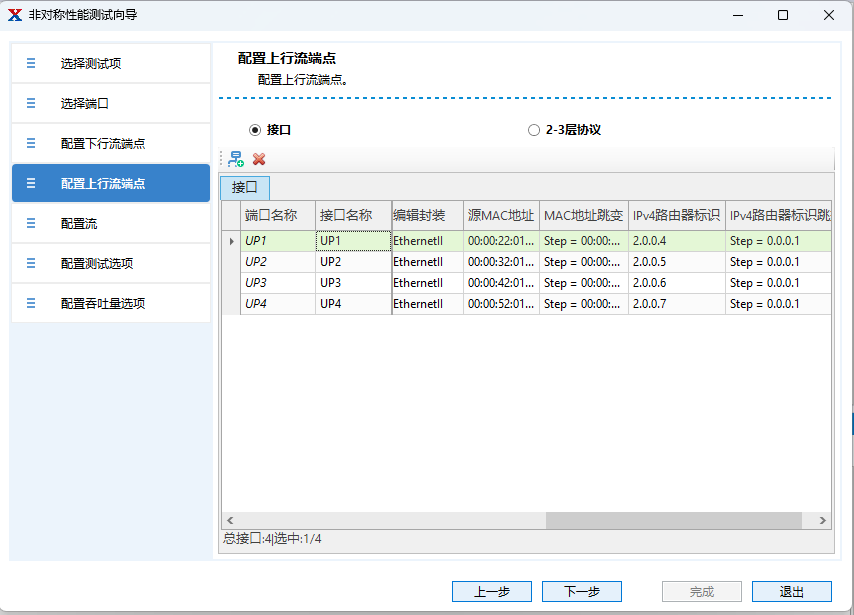Click the add interface icon in toolbar

[236, 159]
